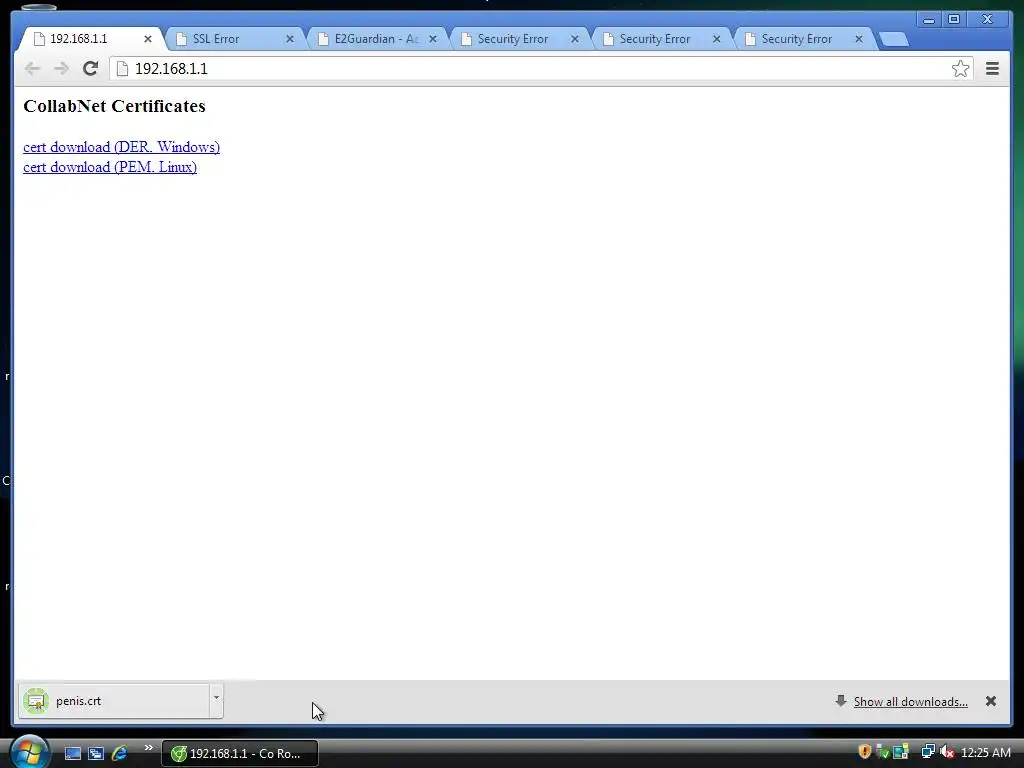Open the downloaded .crt file in the download bar
The image size is (1024, 768).
pos(114,701)
